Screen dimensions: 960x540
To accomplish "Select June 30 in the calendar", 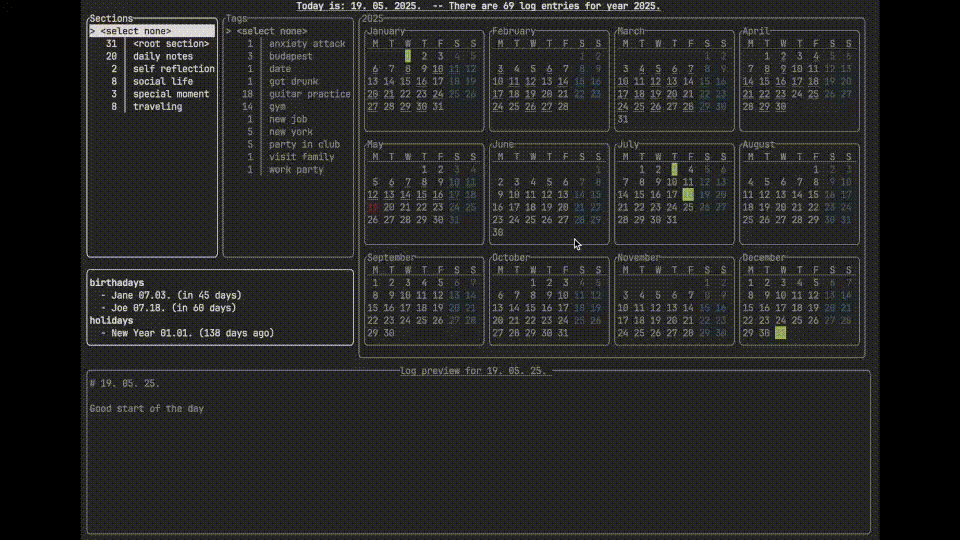I will pyautogui.click(x=498, y=232).
